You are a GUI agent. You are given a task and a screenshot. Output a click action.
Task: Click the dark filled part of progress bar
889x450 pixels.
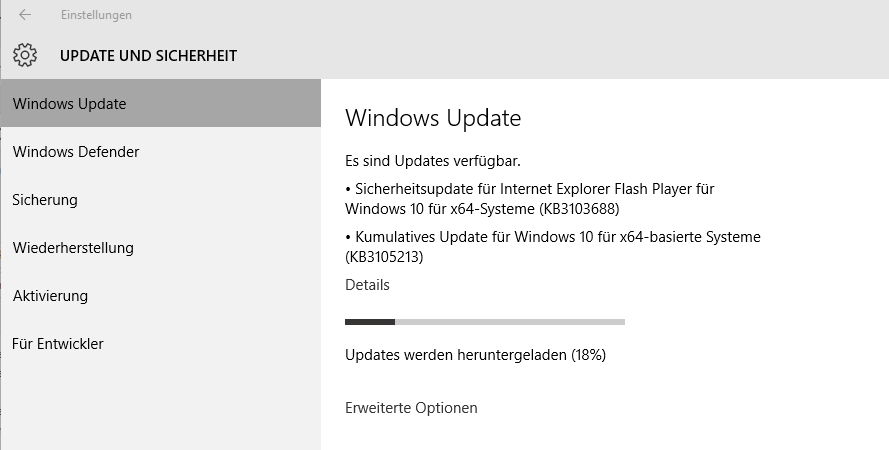[x=370, y=322]
